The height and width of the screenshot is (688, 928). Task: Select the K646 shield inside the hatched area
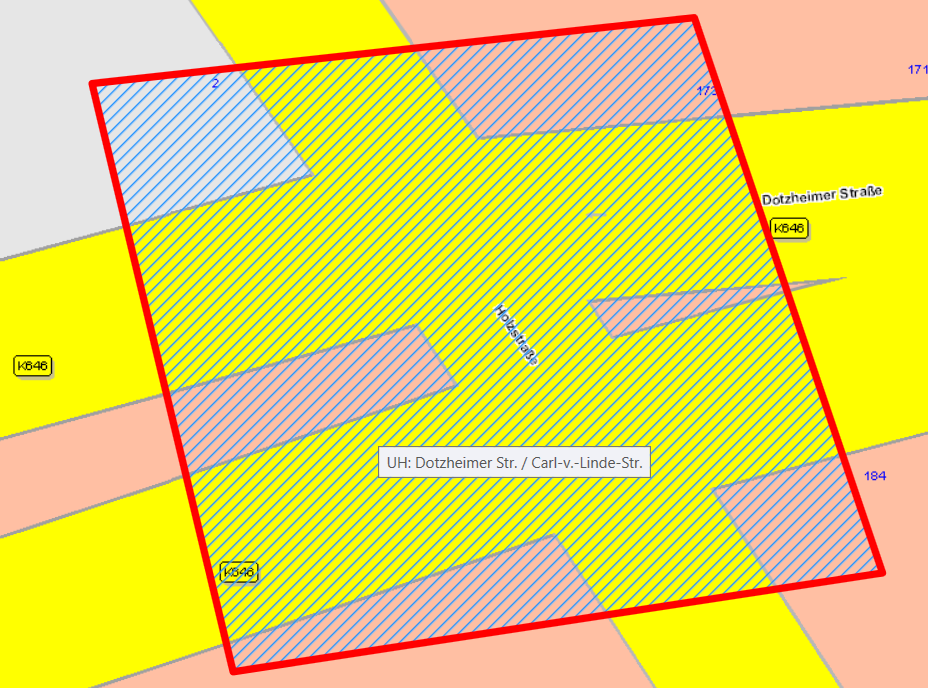click(x=238, y=572)
